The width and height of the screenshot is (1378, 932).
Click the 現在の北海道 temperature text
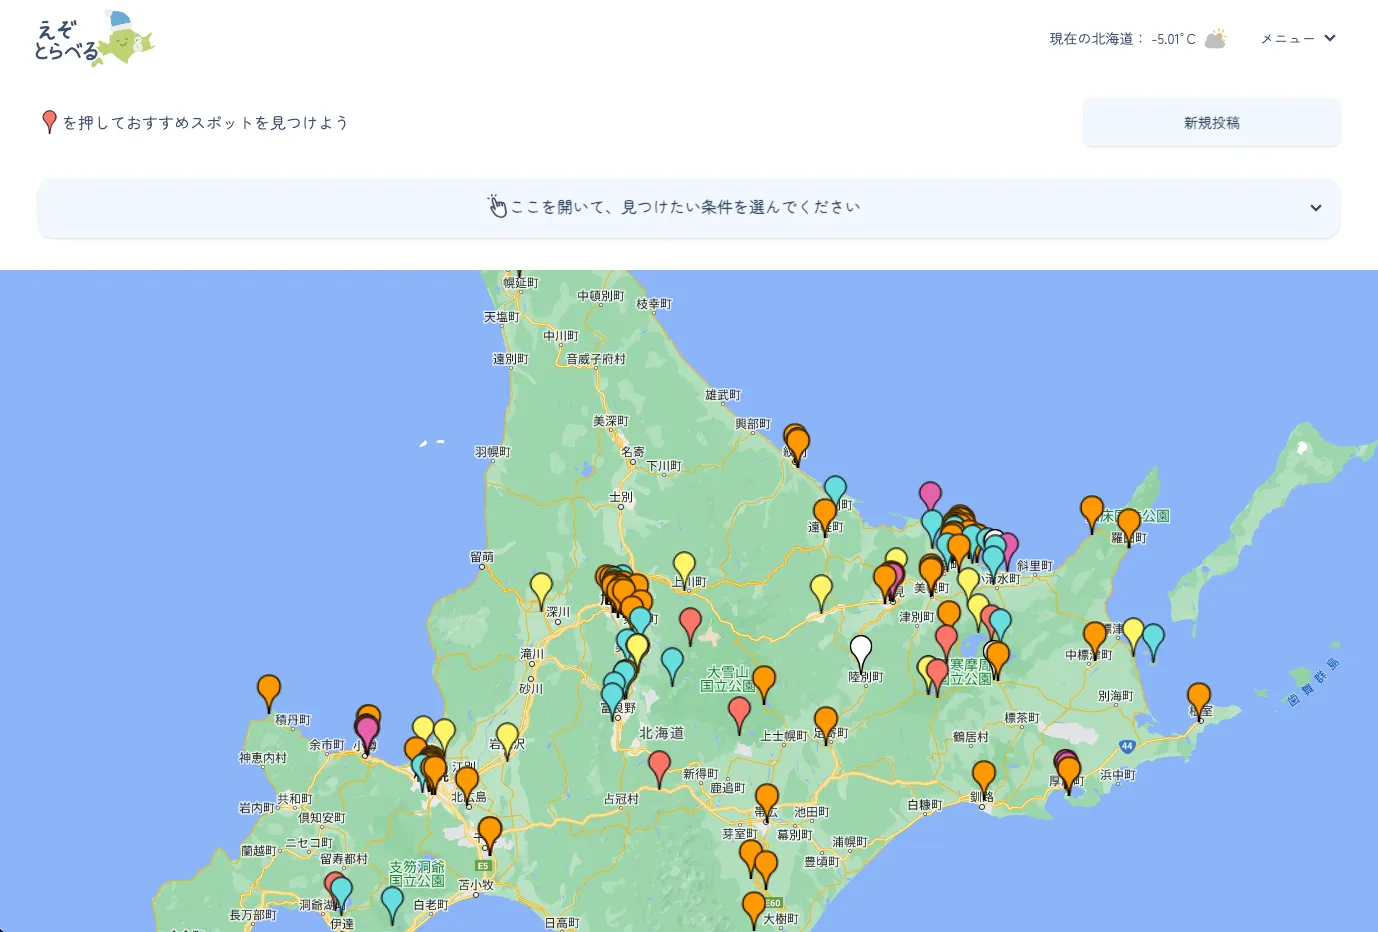point(1121,39)
